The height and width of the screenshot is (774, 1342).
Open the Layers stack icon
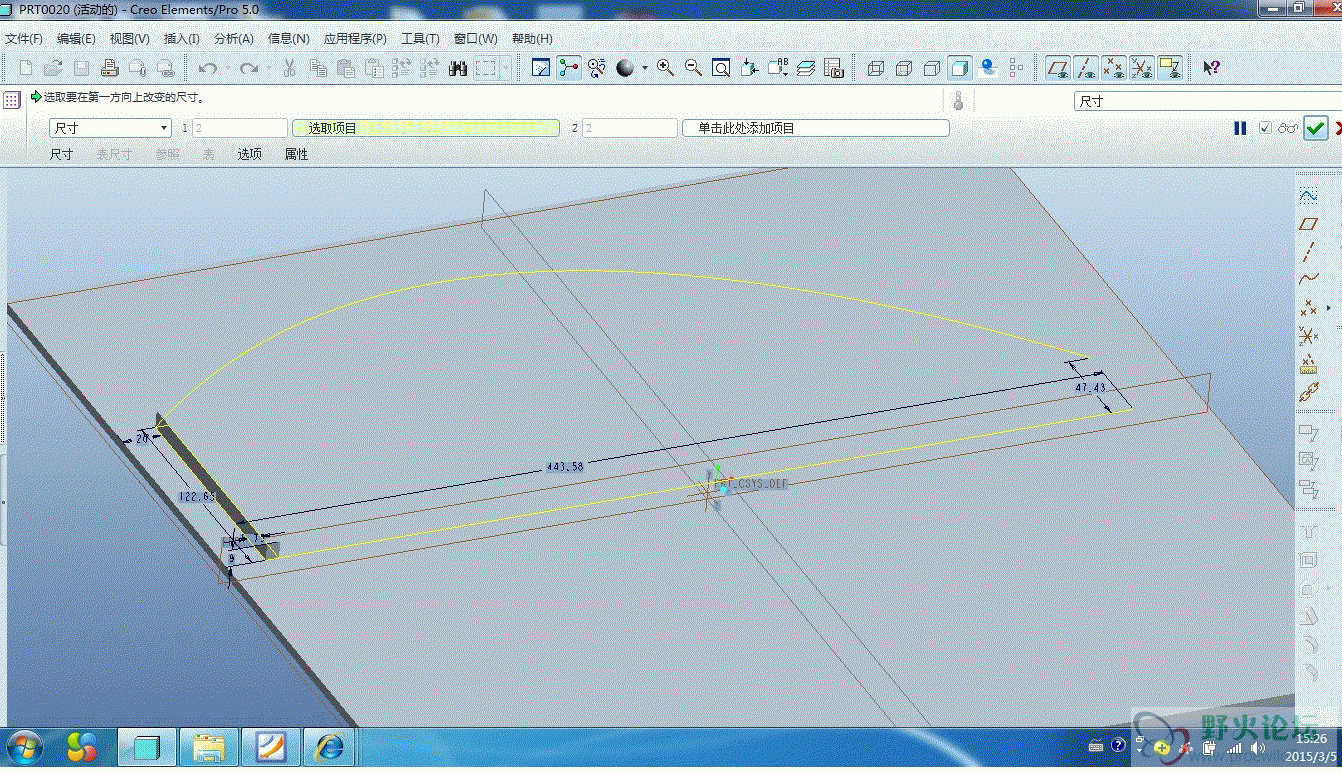coord(806,68)
